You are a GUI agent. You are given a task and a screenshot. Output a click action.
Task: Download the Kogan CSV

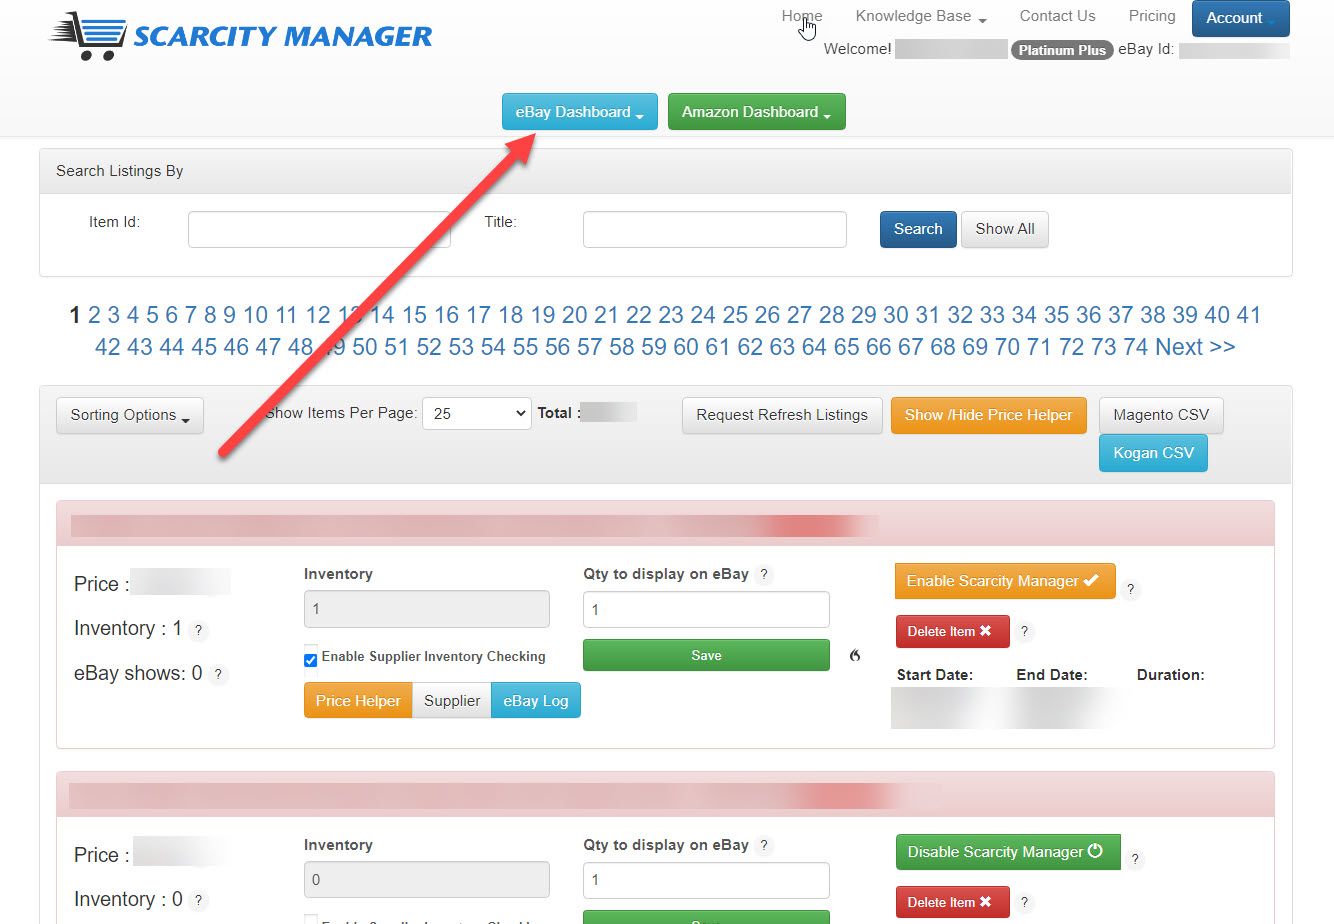pyautogui.click(x=1153, y=453)
